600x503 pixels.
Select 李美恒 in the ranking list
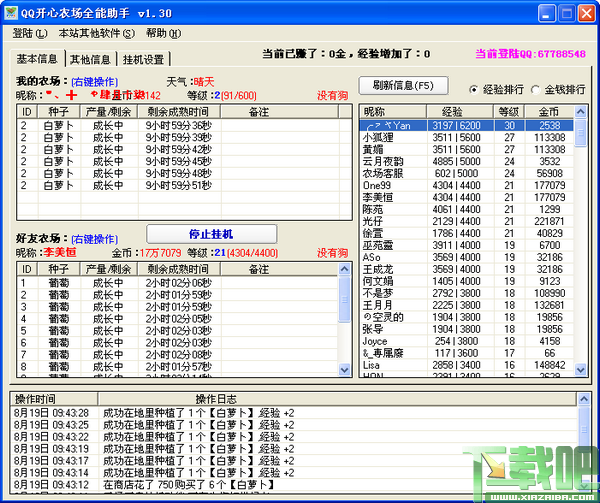(x=466, y=197)
